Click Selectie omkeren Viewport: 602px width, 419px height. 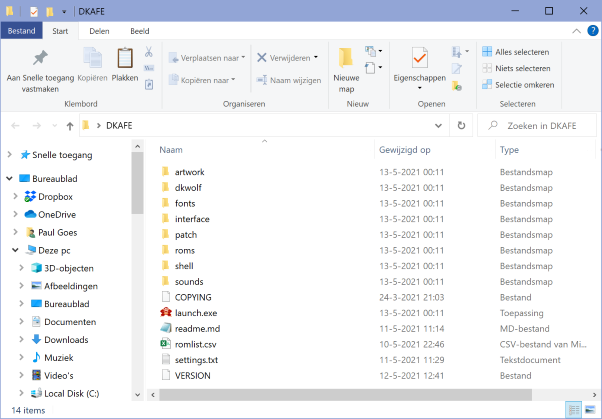click(x=518, y=84)
